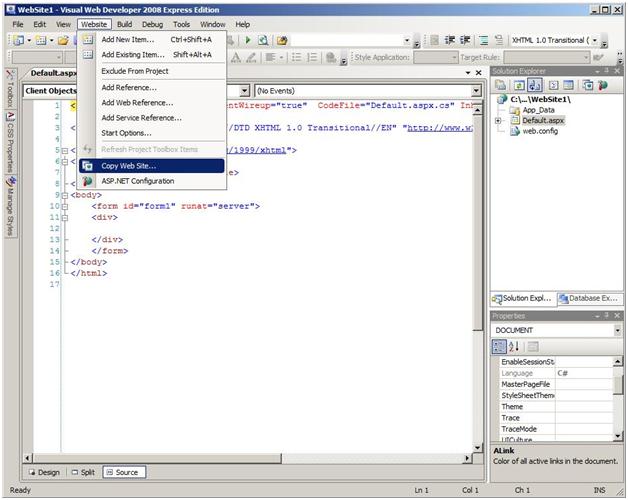Toggle Alphabetical sort in Properties panel

[x=515, y=346]
